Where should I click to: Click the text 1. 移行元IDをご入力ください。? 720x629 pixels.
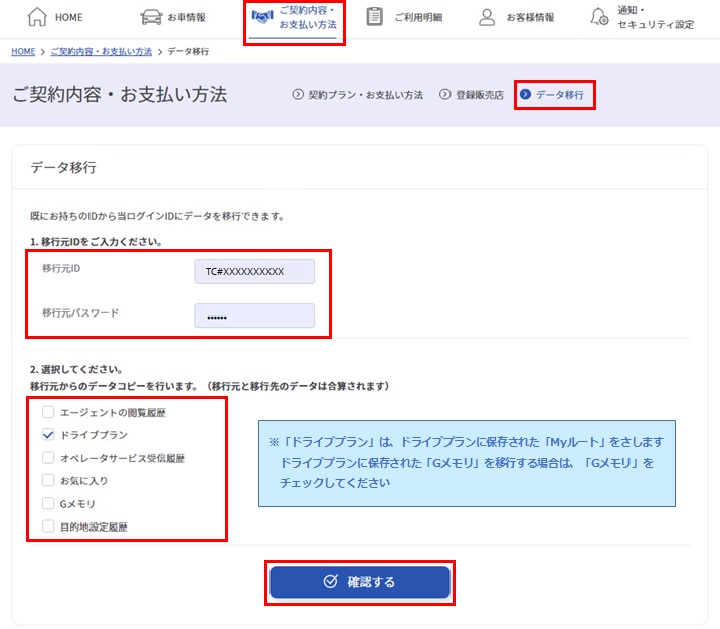point(96,241)
